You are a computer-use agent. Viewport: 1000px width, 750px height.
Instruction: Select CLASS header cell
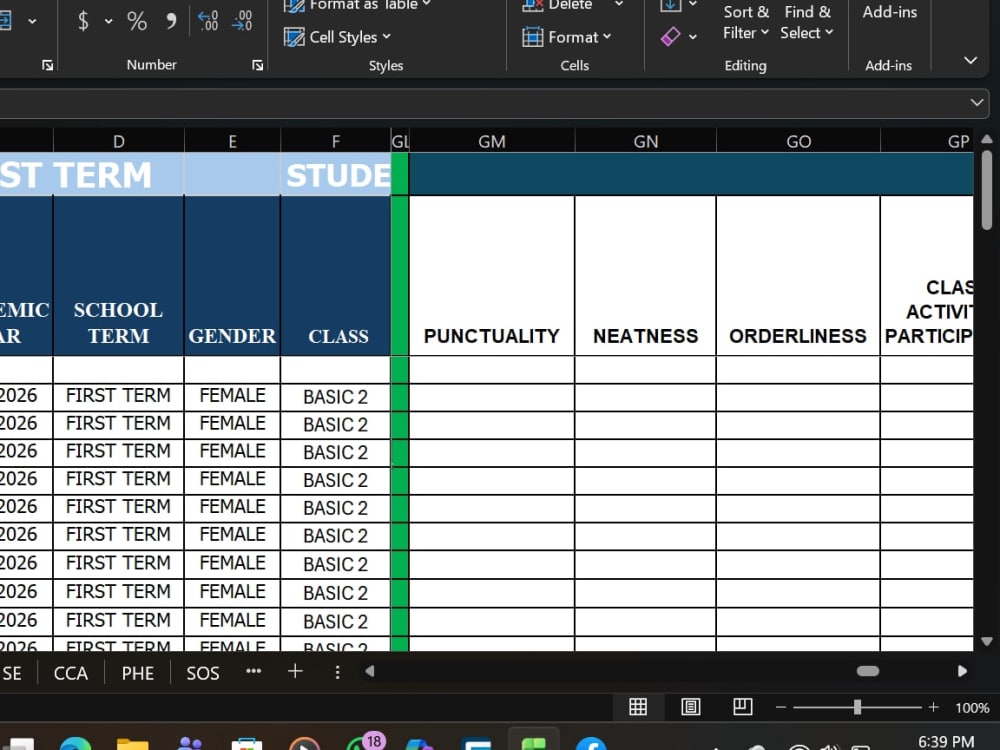335,276
